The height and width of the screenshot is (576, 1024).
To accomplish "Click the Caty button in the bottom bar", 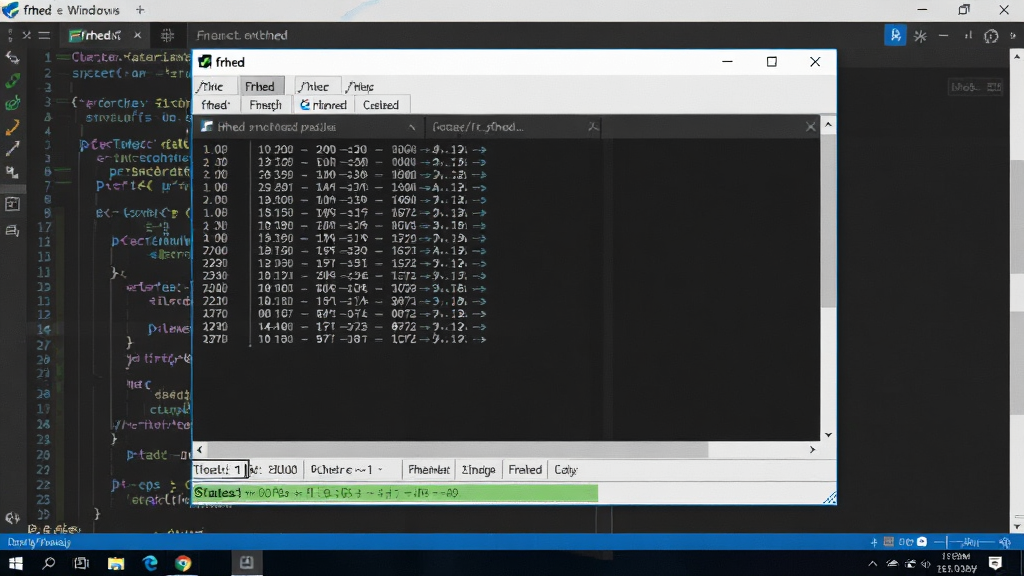I will coord(566,470).
